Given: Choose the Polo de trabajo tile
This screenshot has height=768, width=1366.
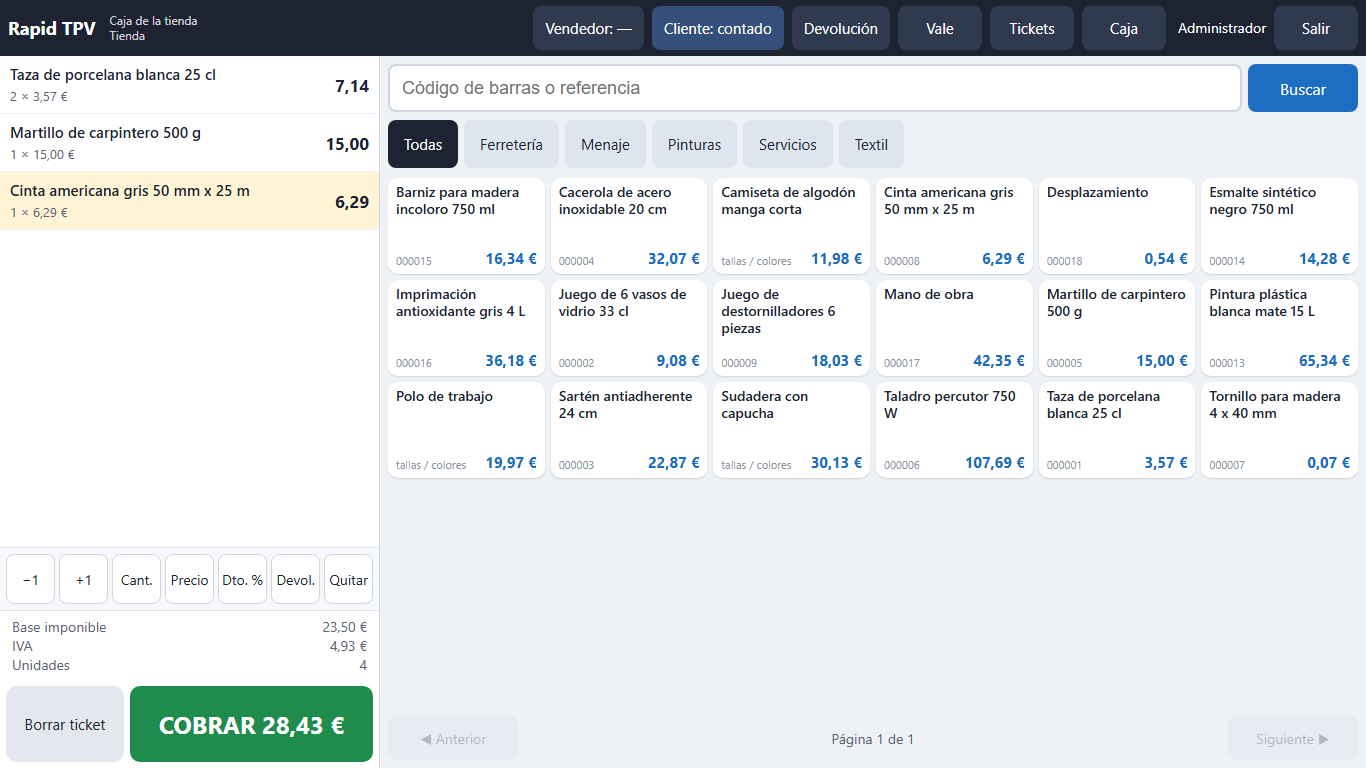Looking at the screenshot, I should (x=466, y=429).
